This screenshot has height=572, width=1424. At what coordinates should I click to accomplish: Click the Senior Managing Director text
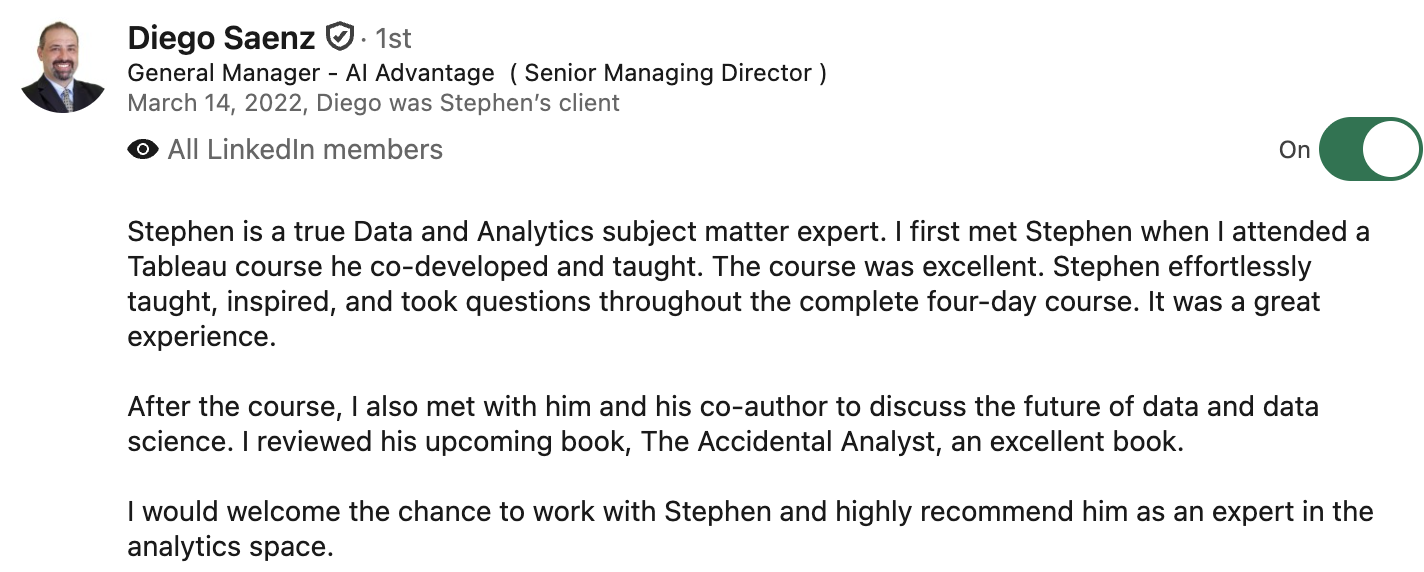coord(668,73)
